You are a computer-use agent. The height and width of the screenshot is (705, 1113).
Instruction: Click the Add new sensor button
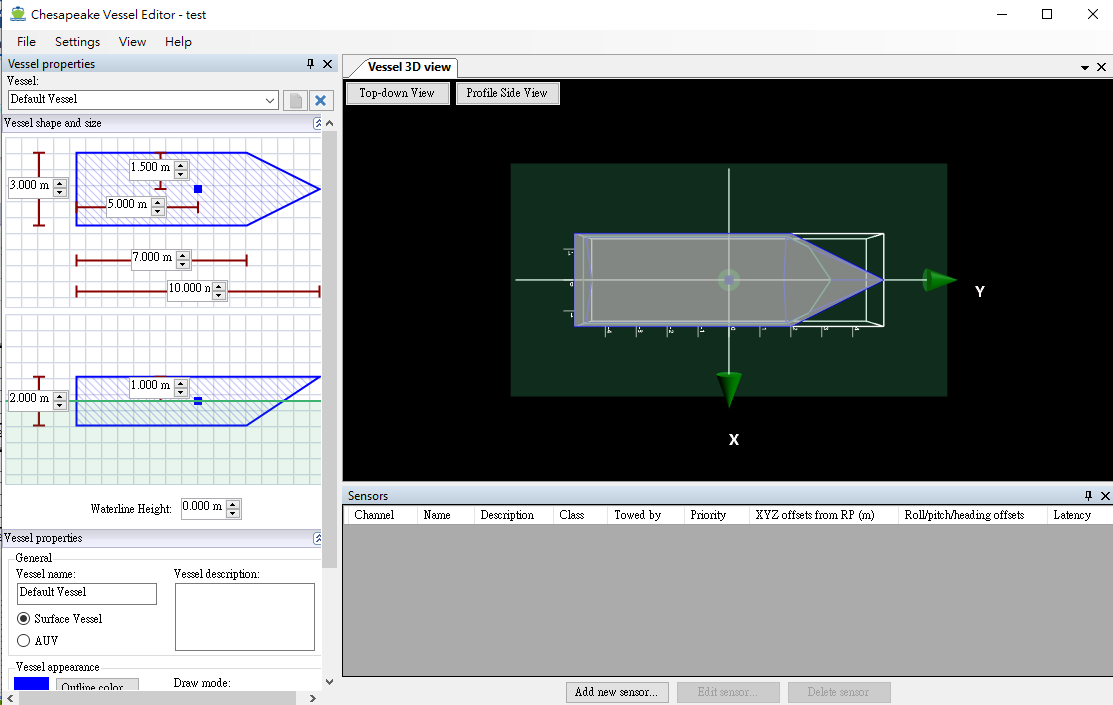(x=616, y=692)
